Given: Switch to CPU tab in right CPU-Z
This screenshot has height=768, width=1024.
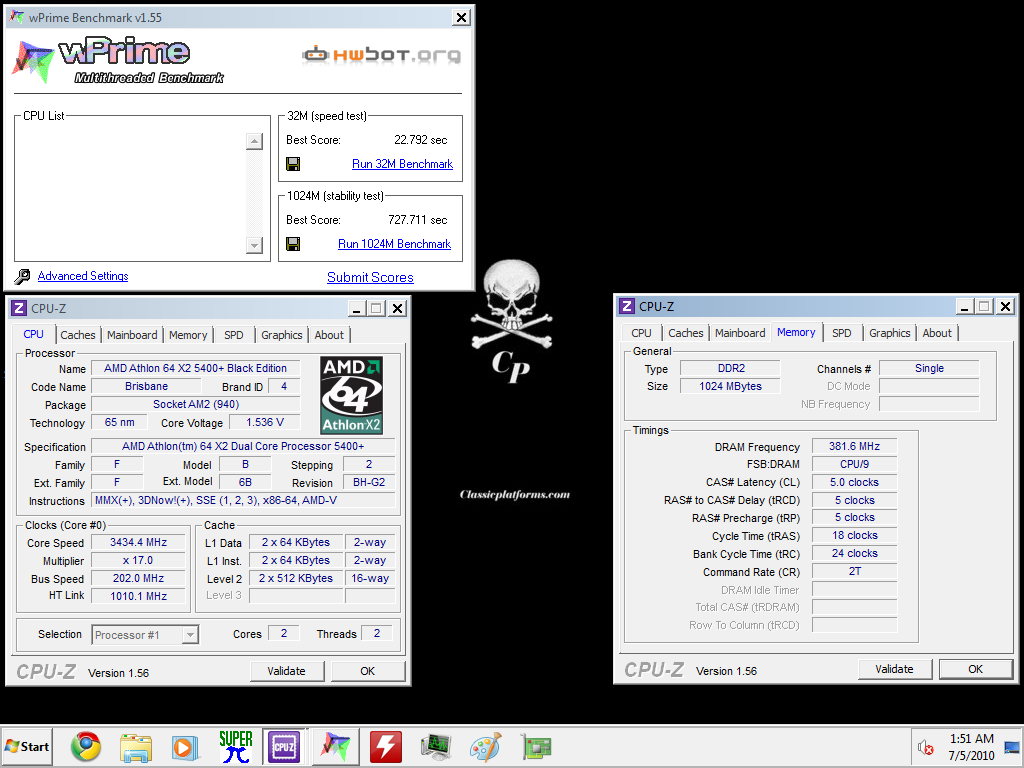Looking at the screenshot, I should pos(641,333).
